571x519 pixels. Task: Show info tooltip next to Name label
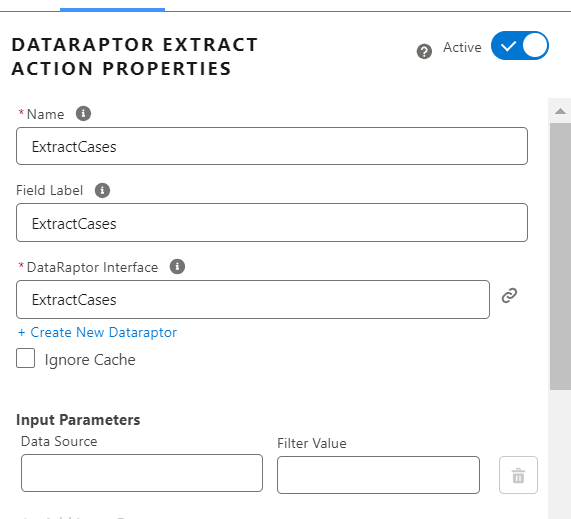click(83, 114)
